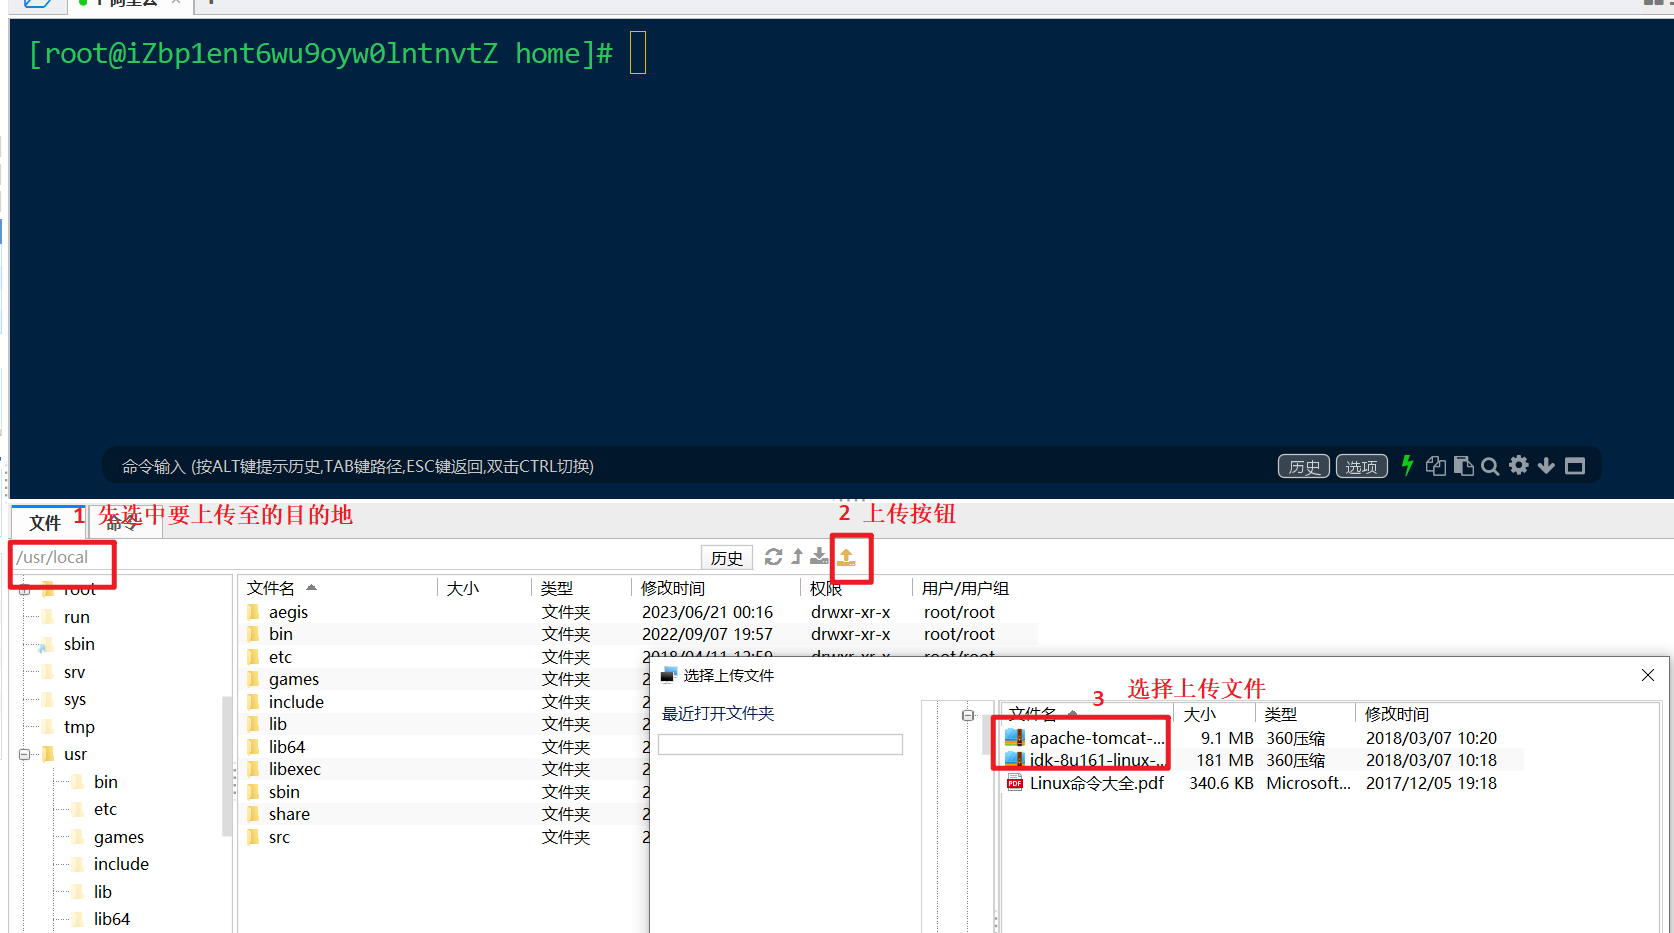Image resolution: width=1674 pixels, height=933 pixels.
Task: Select tmp folder in directory tree
Action: click(x=79, y=727)
